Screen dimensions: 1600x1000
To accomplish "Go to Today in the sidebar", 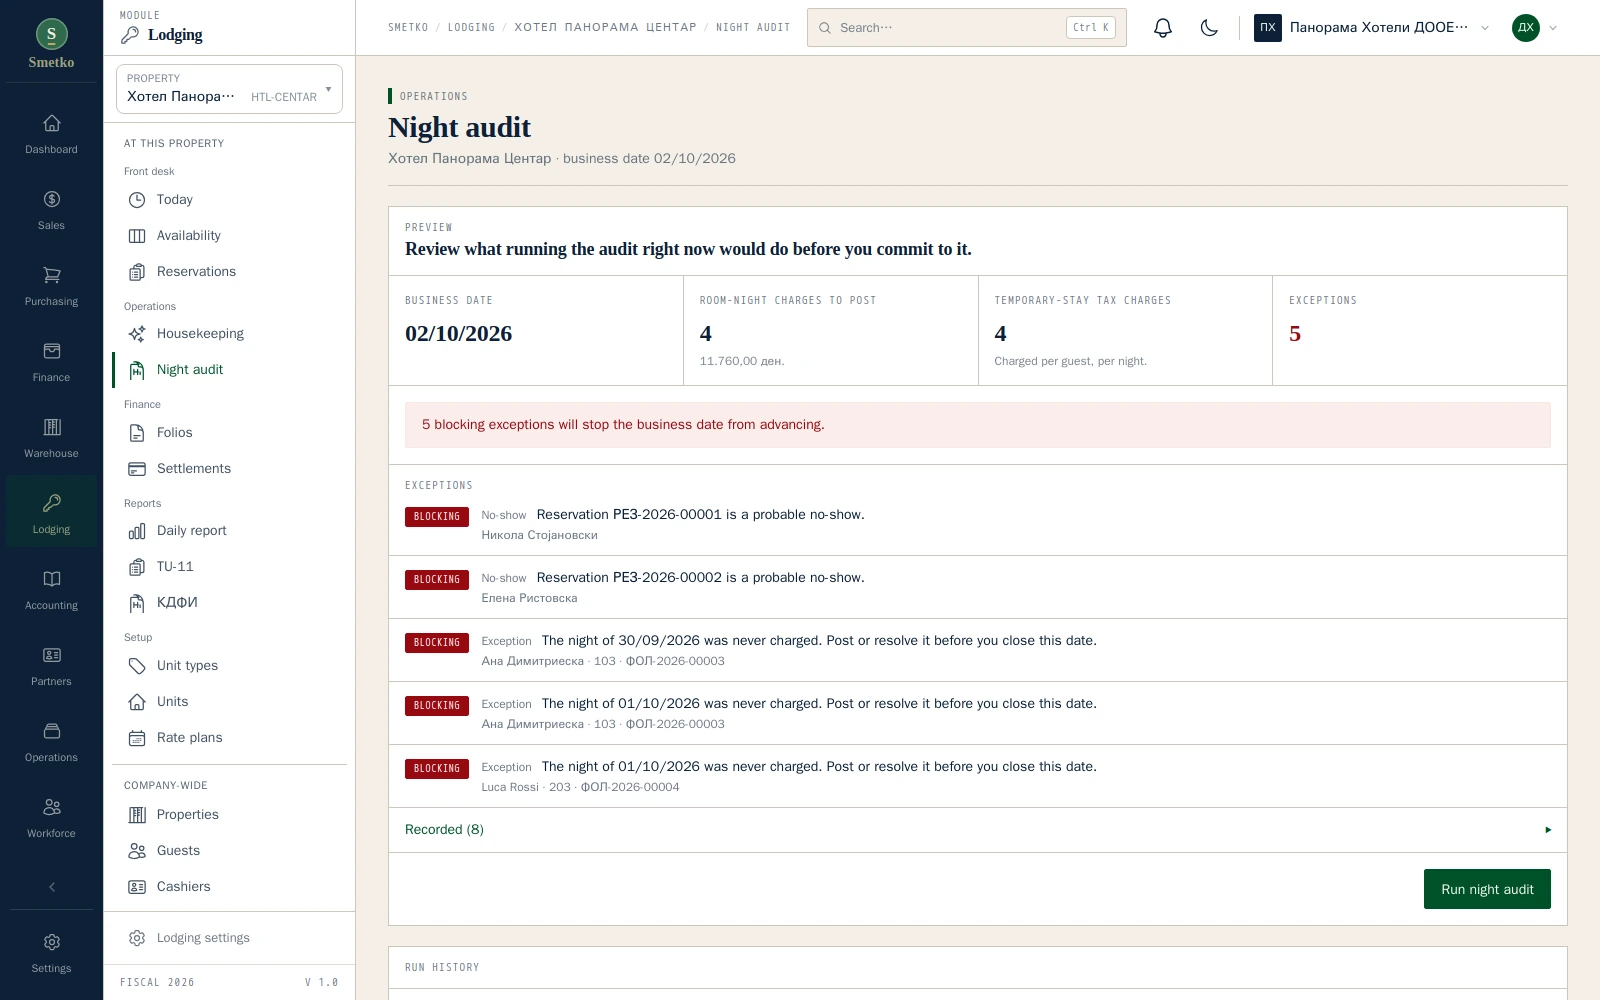I will coord(229,200).
